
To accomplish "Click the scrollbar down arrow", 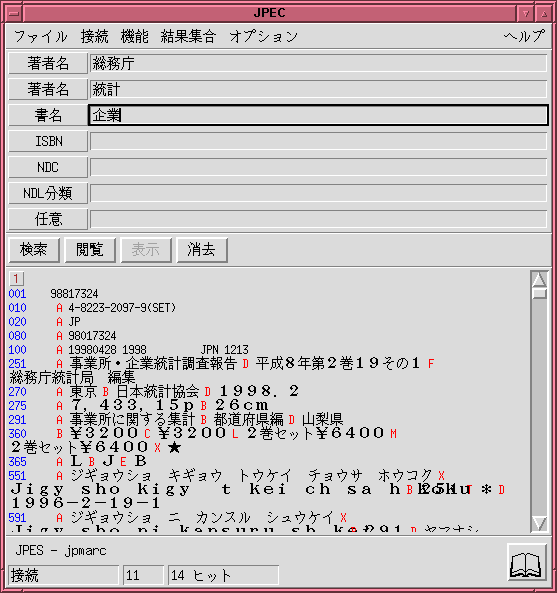I will [539, 523].
